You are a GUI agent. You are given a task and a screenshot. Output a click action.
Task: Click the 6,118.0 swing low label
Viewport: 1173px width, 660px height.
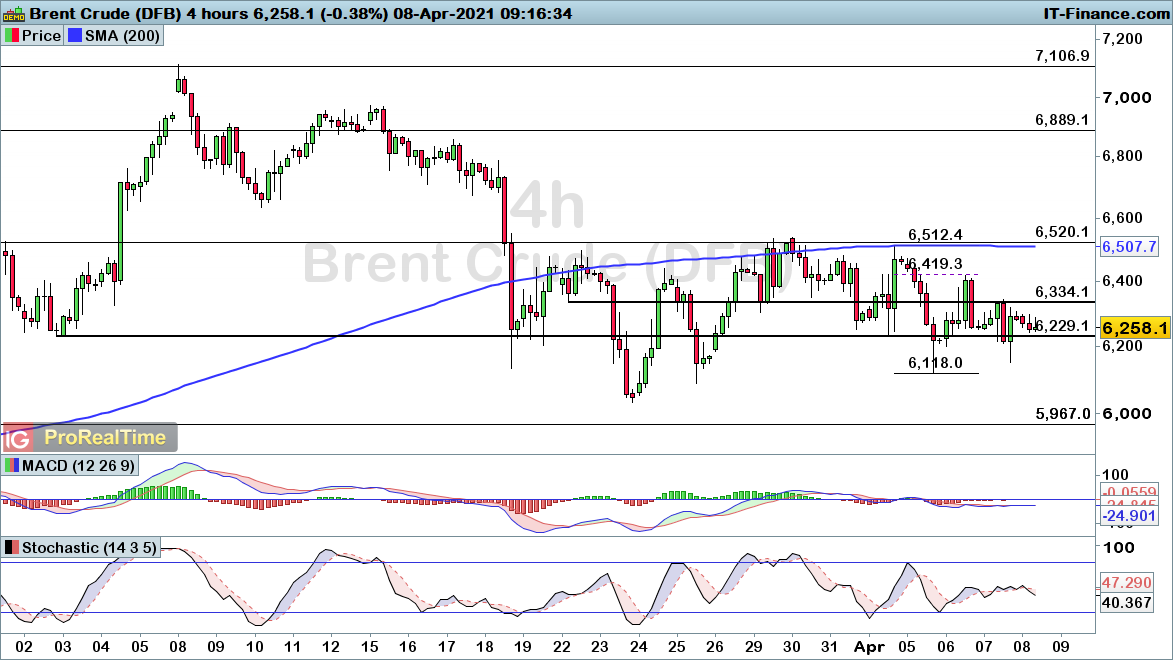tap(935, 363)
